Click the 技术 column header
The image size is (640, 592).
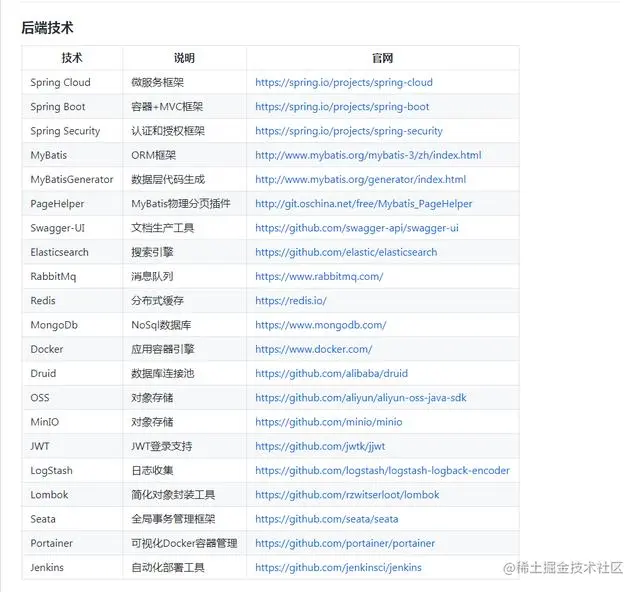click(x=72, y=58)
